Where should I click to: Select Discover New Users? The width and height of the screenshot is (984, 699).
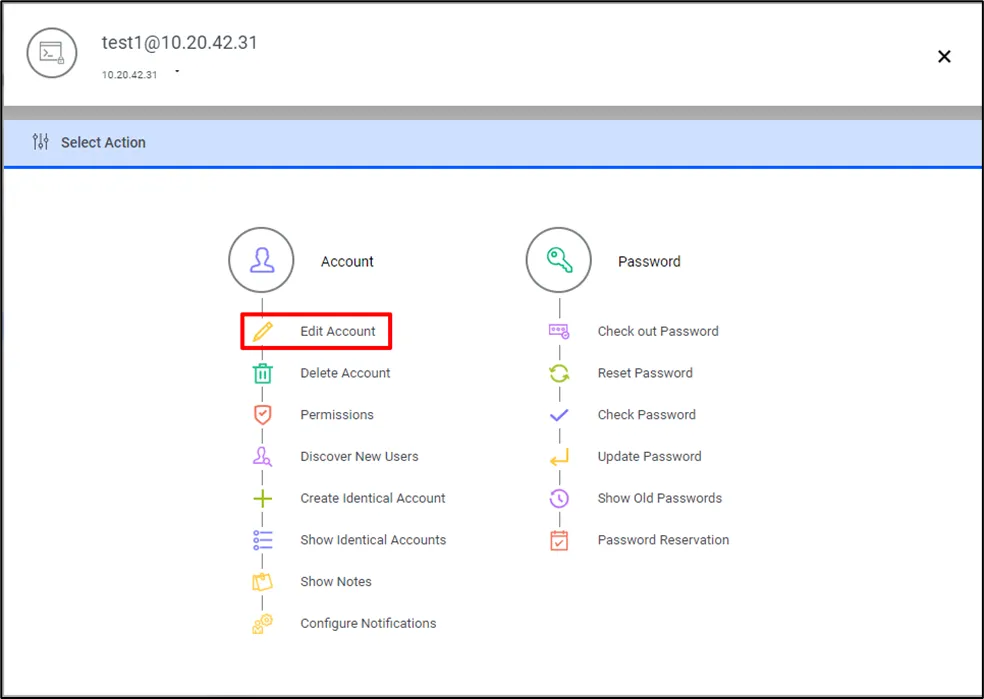tap(360, 456)
